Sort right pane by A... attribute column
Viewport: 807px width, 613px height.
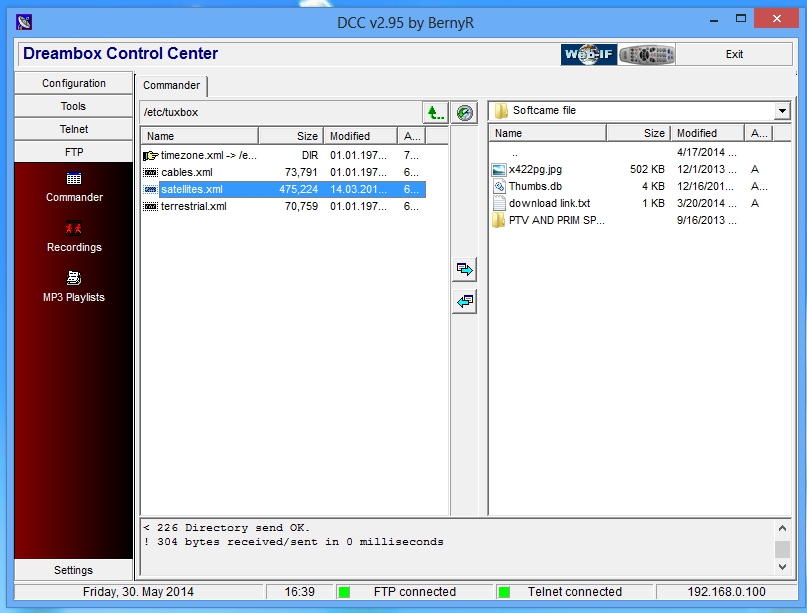point(759,133)
